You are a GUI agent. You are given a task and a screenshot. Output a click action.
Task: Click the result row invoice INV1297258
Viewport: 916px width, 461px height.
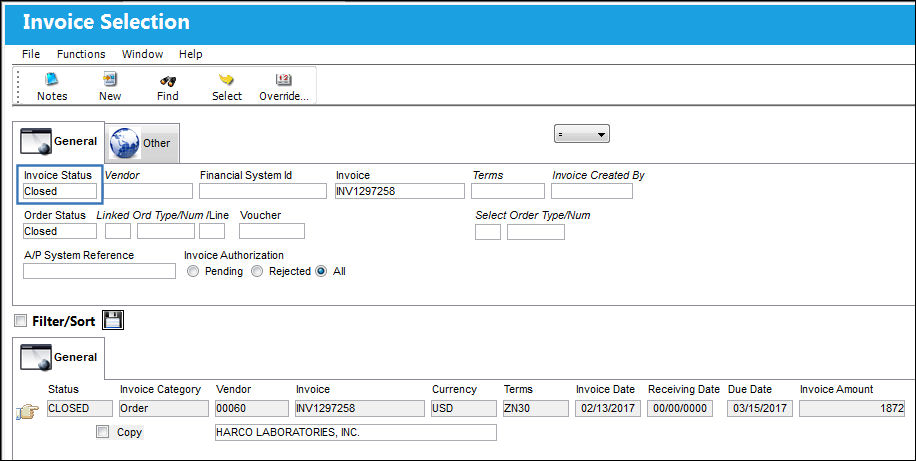tap(360, 408)
